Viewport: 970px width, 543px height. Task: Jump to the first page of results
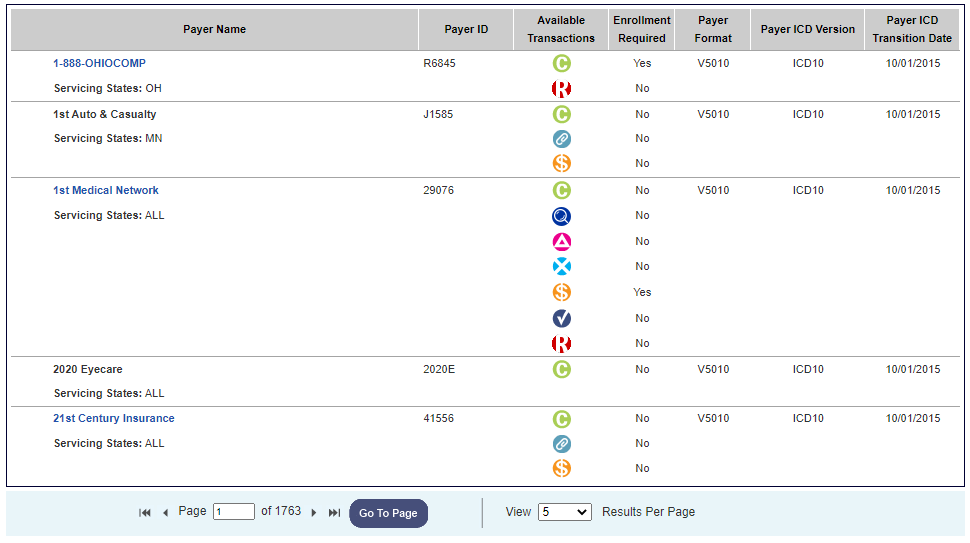[145, 513]
